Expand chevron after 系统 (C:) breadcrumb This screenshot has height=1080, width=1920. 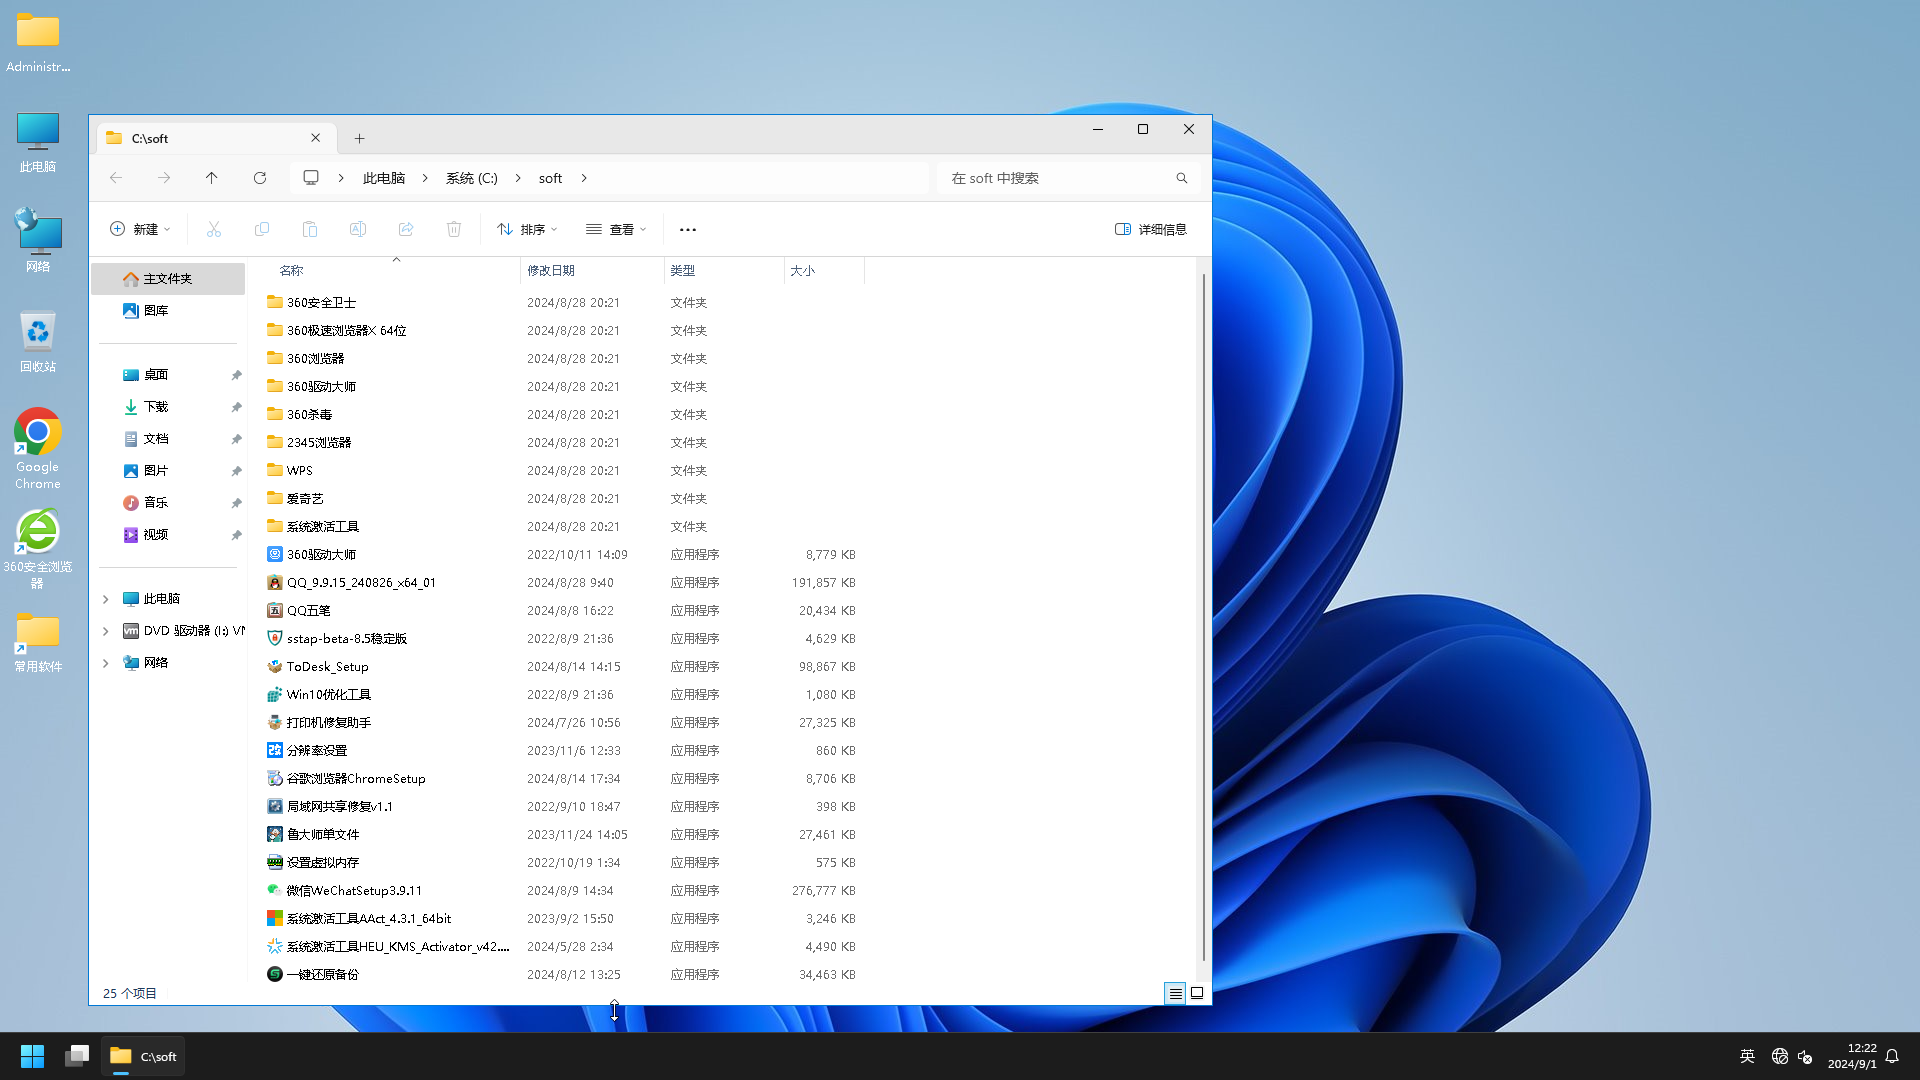pyautogui.click(x=518, y=178)
